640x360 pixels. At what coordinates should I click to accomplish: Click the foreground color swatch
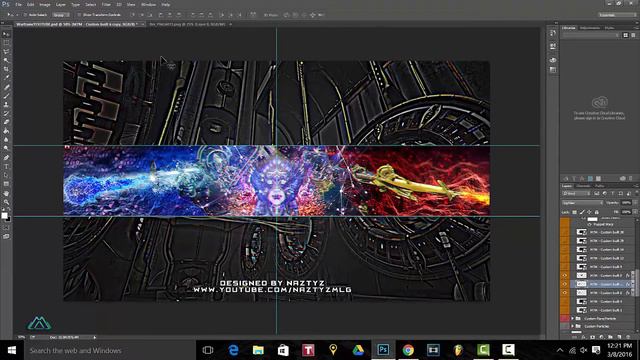click(4, 216)
